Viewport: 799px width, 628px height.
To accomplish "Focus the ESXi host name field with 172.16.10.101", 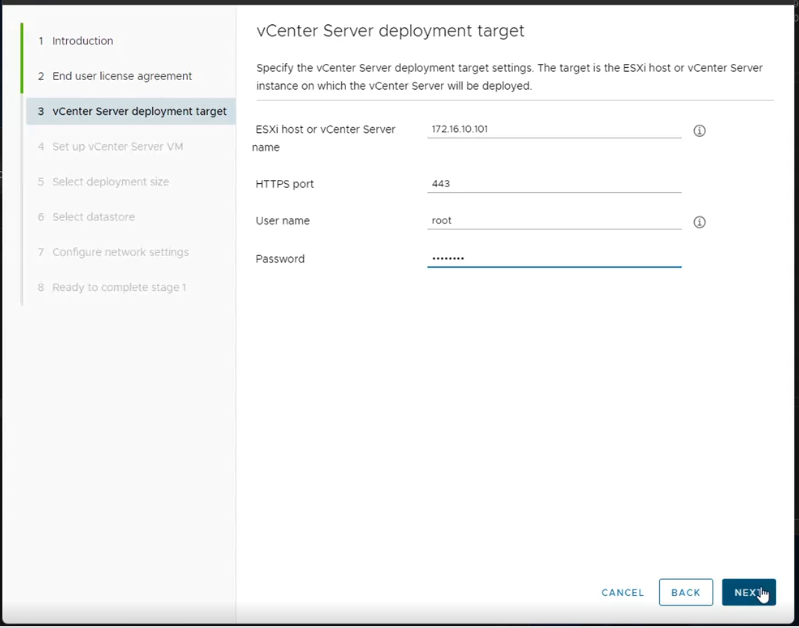I will pyautogui.click(x=554, y=129).
